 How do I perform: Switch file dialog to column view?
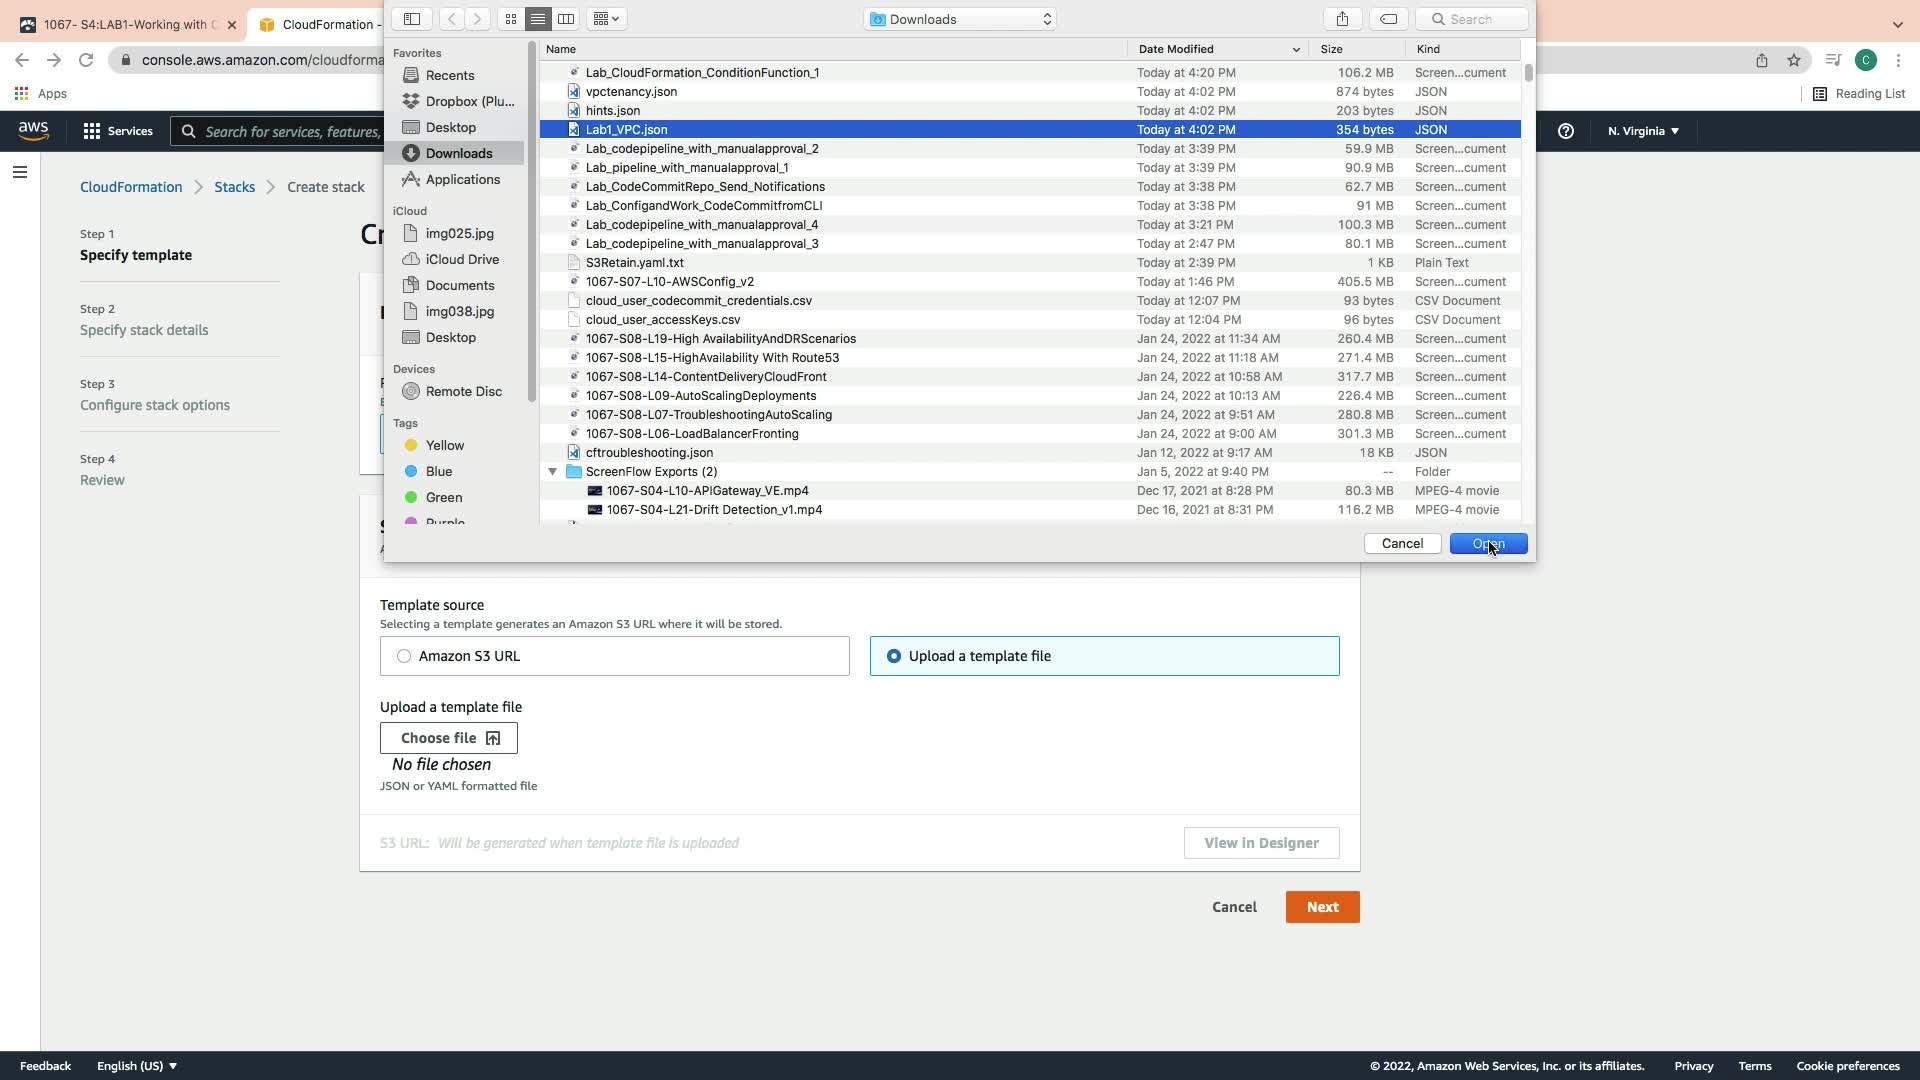click(566, 19)
